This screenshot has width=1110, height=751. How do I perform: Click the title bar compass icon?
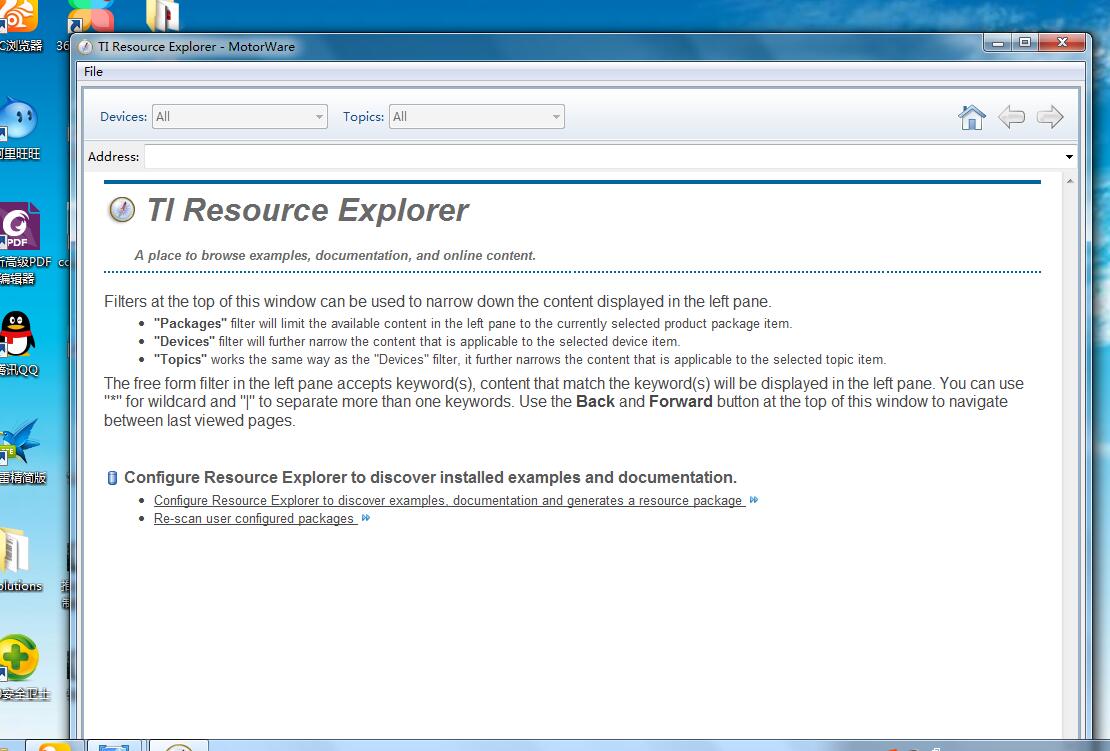tap(86, 47)
